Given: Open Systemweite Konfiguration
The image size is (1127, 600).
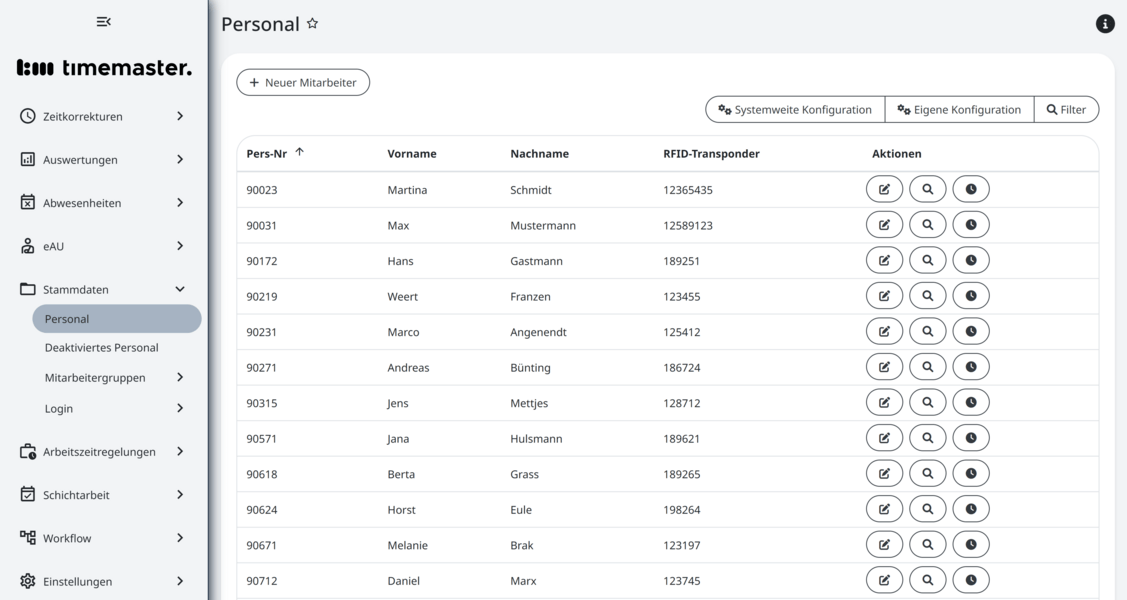Looking at the screenshot, I should coord(795,110).
